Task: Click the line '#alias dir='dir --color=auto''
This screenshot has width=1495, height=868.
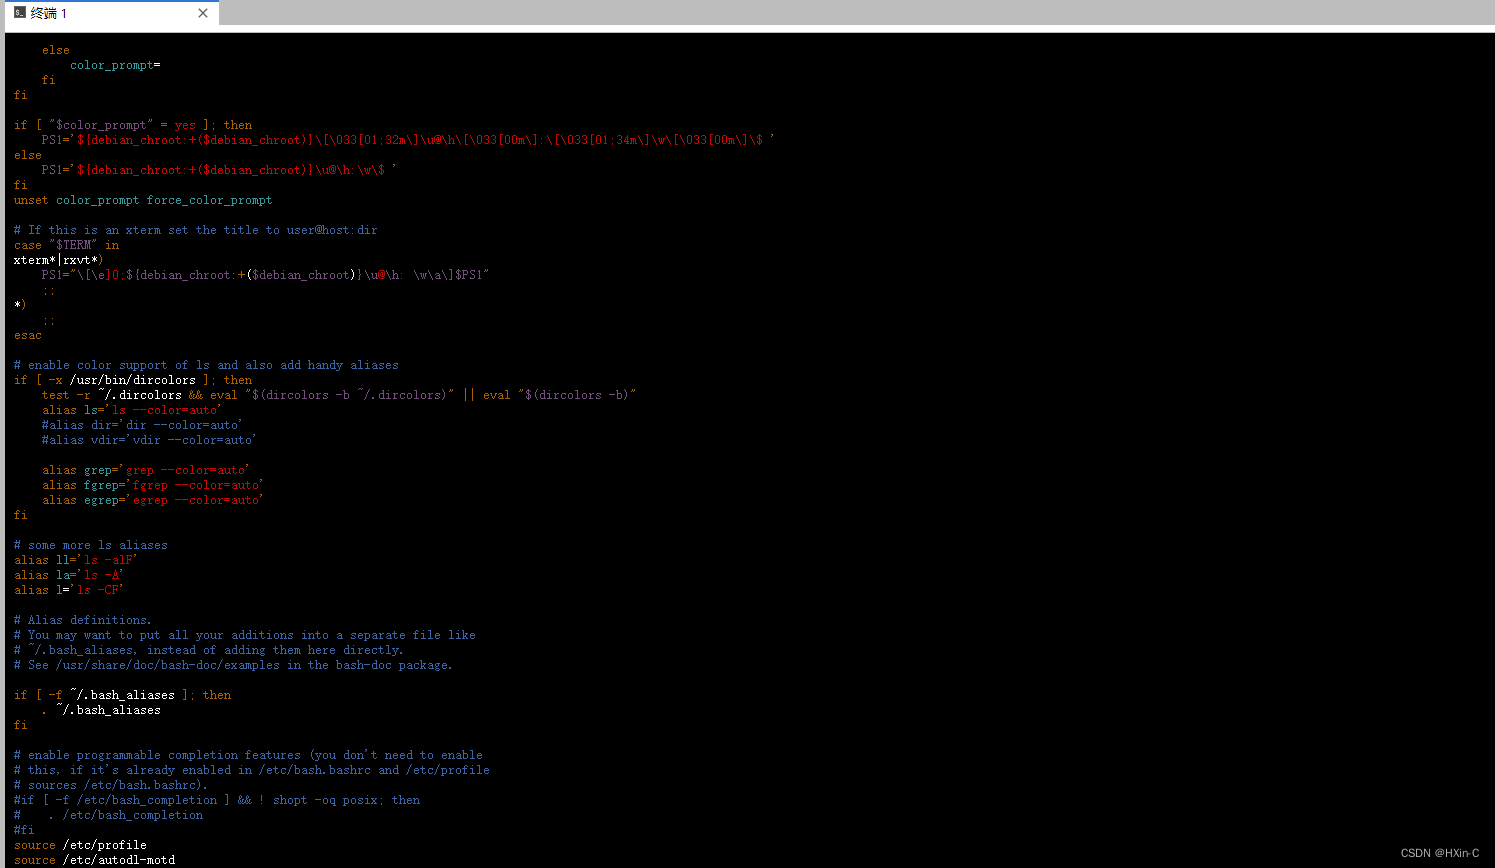Action: (x=142, y=425)
